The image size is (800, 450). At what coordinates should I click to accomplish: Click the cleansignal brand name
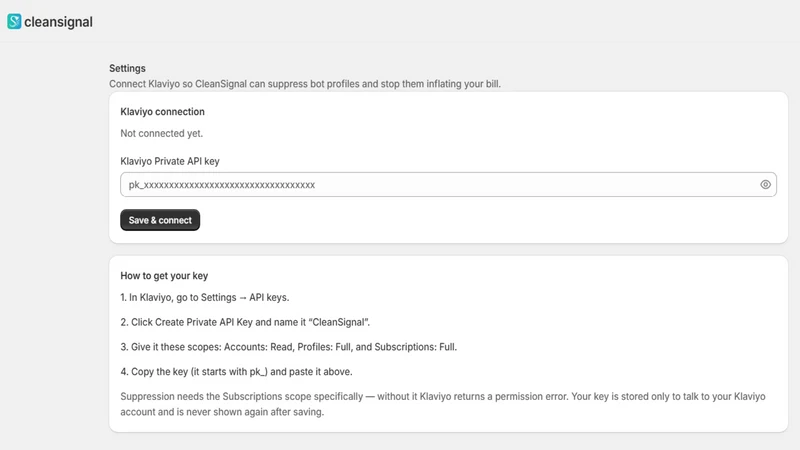58,22
